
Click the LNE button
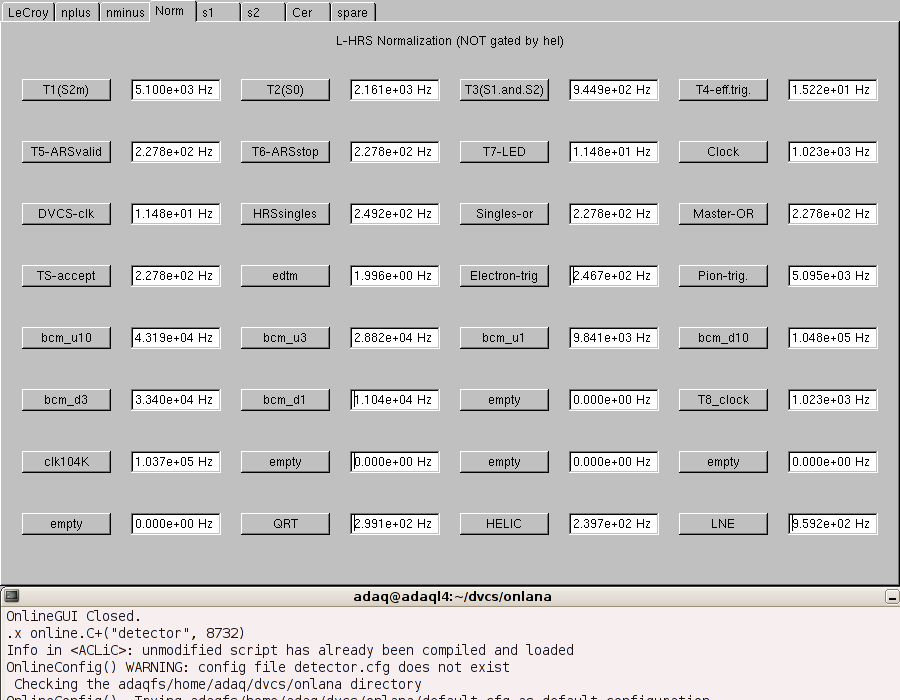(x=723, y=524)
